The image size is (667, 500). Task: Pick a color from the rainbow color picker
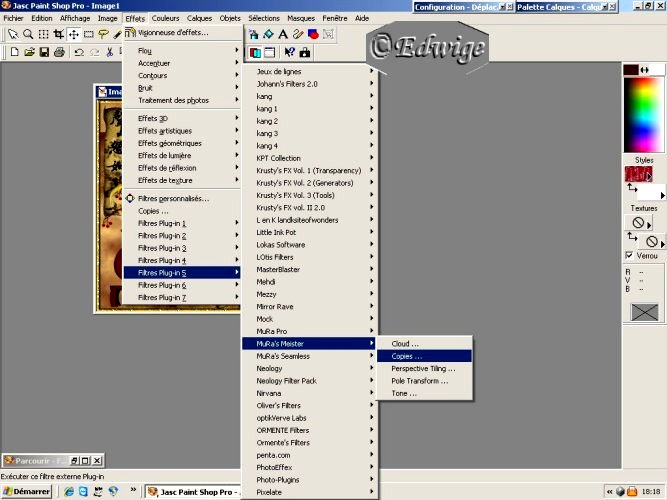point(644,114)
